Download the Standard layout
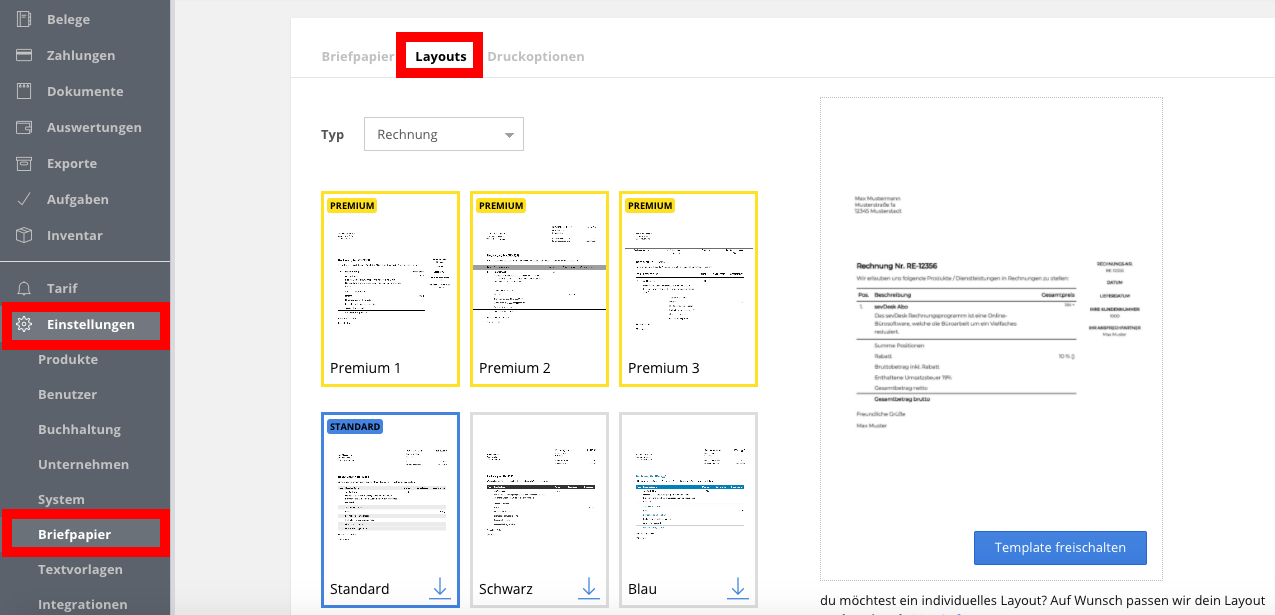This screenshot has height=615, width=1275. (x=440, y=589)
